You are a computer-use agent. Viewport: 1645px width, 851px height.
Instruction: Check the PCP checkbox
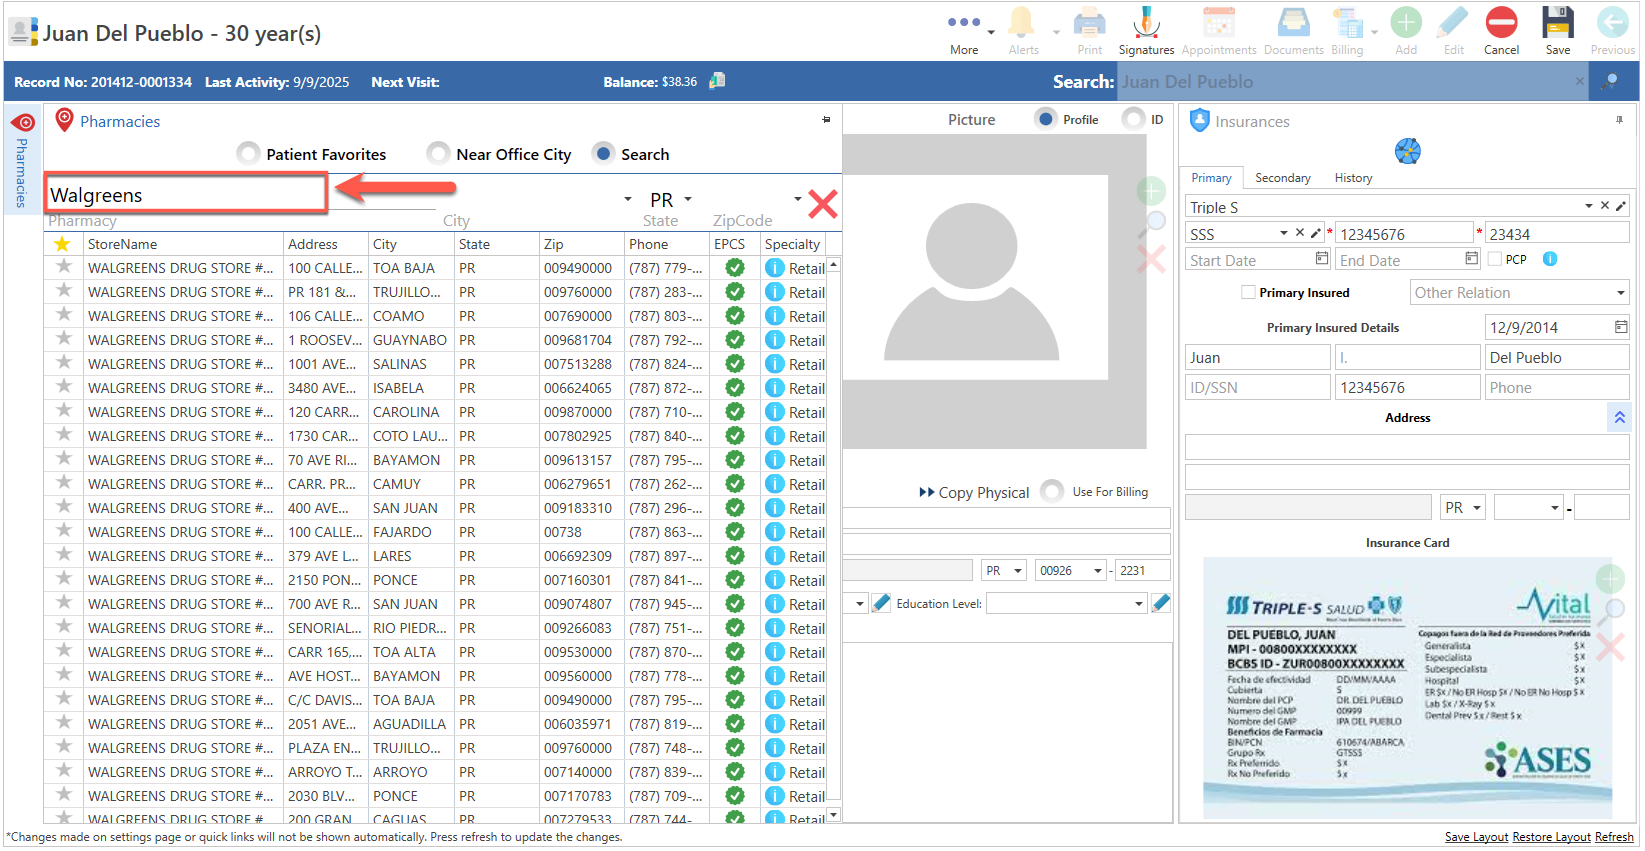tap(1495, 259)
